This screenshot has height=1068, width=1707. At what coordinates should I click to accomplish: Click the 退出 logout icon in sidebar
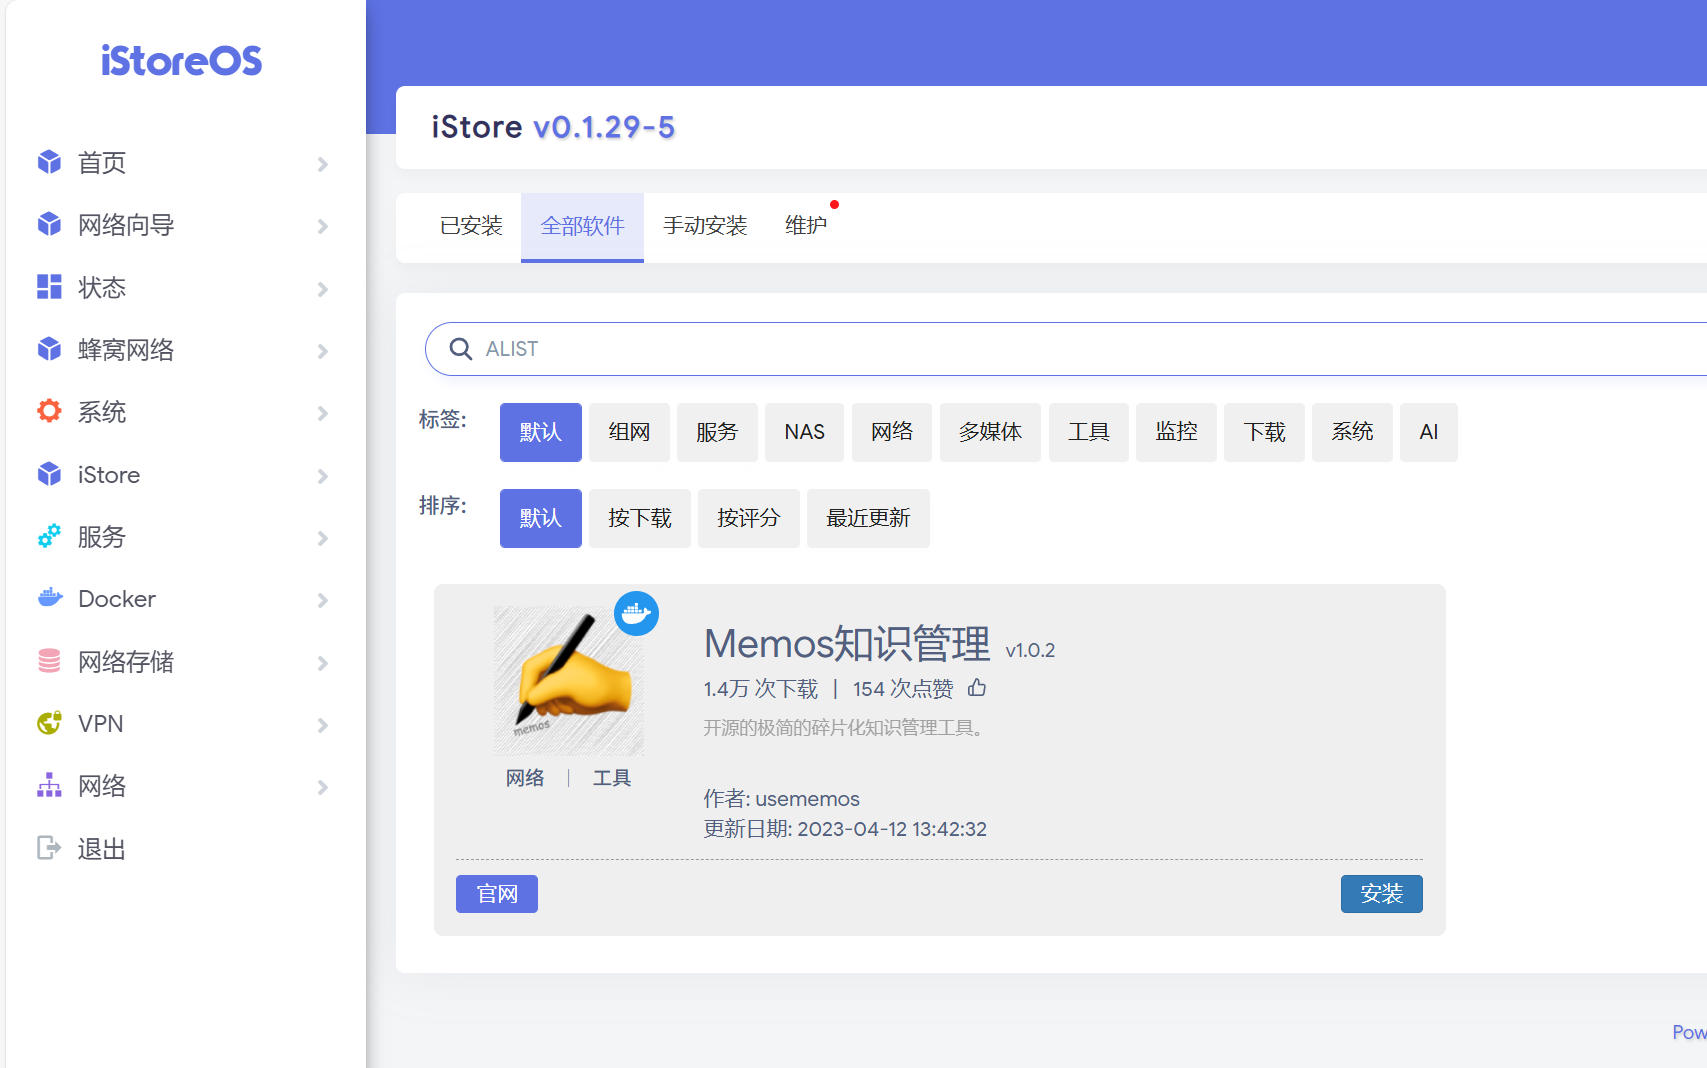pos(49,848)
